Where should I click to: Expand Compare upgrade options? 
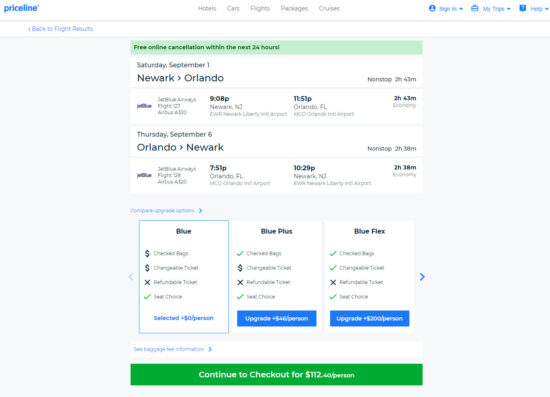coord(166,211)
